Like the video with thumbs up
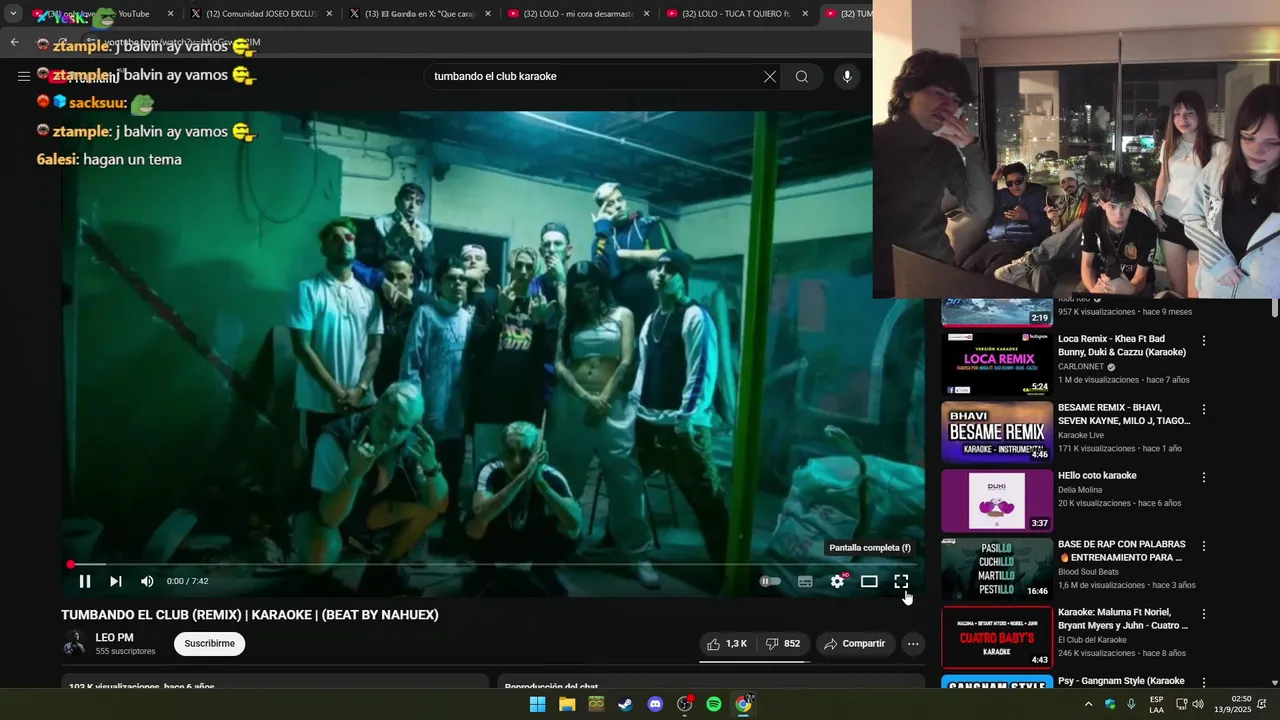The height and width of the screenshot is (720, 1280). coord(727,644)
